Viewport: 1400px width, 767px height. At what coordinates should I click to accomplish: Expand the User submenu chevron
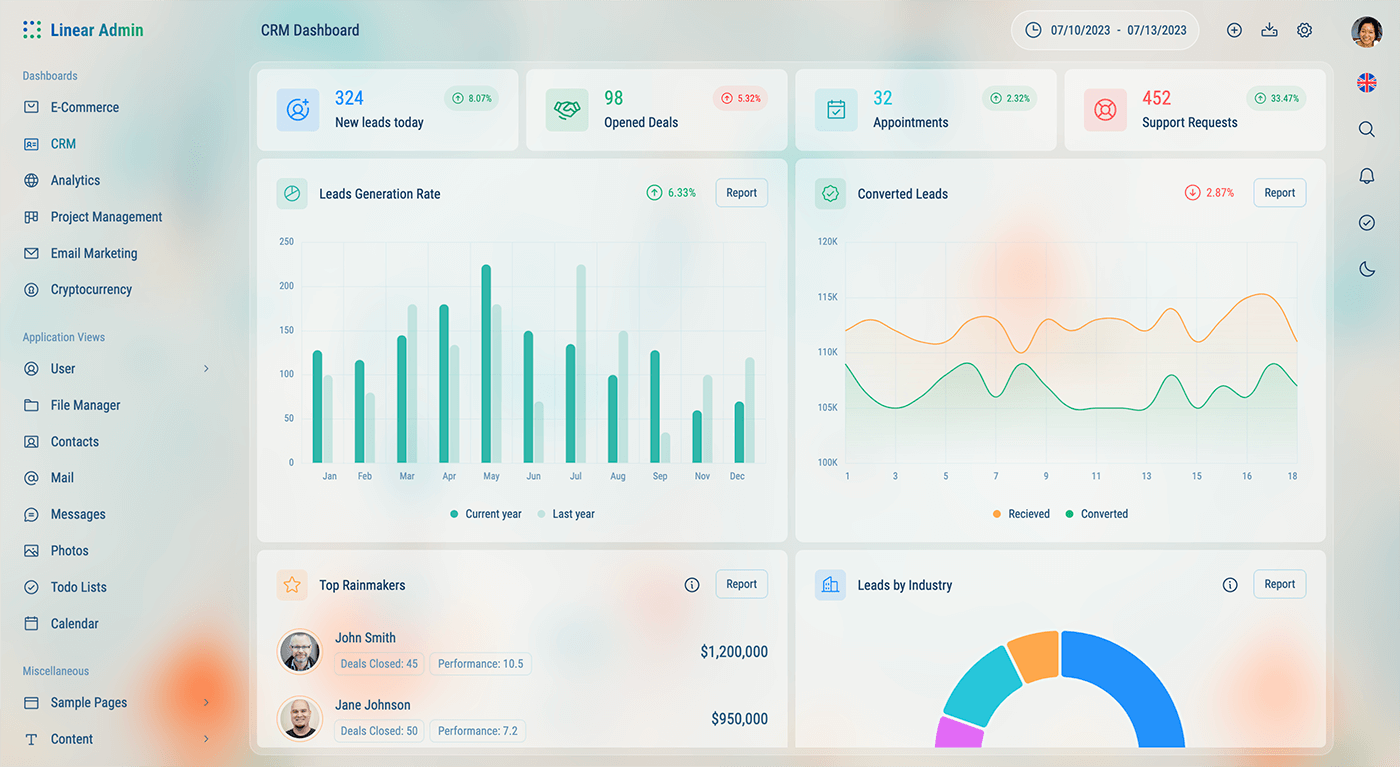click(206, 369)
